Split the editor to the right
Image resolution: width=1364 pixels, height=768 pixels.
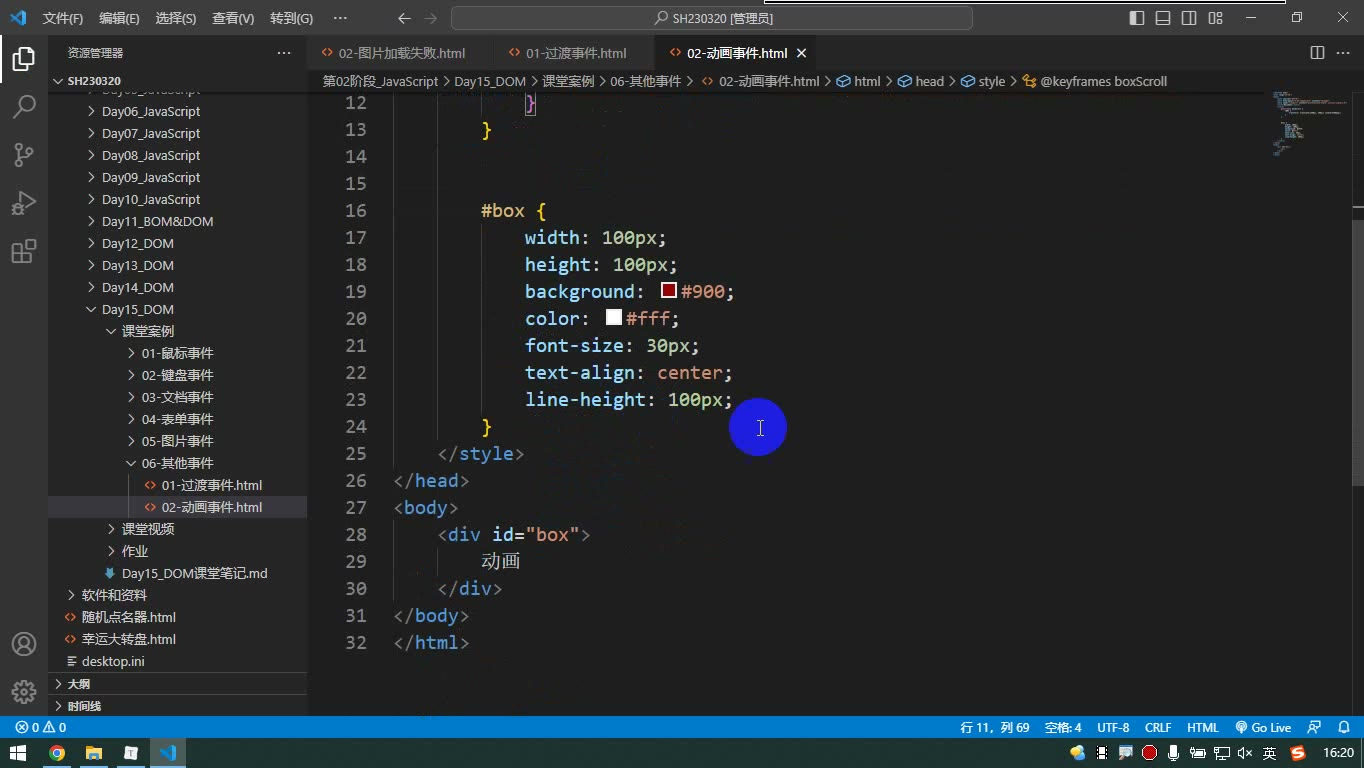click(1317, 53)
